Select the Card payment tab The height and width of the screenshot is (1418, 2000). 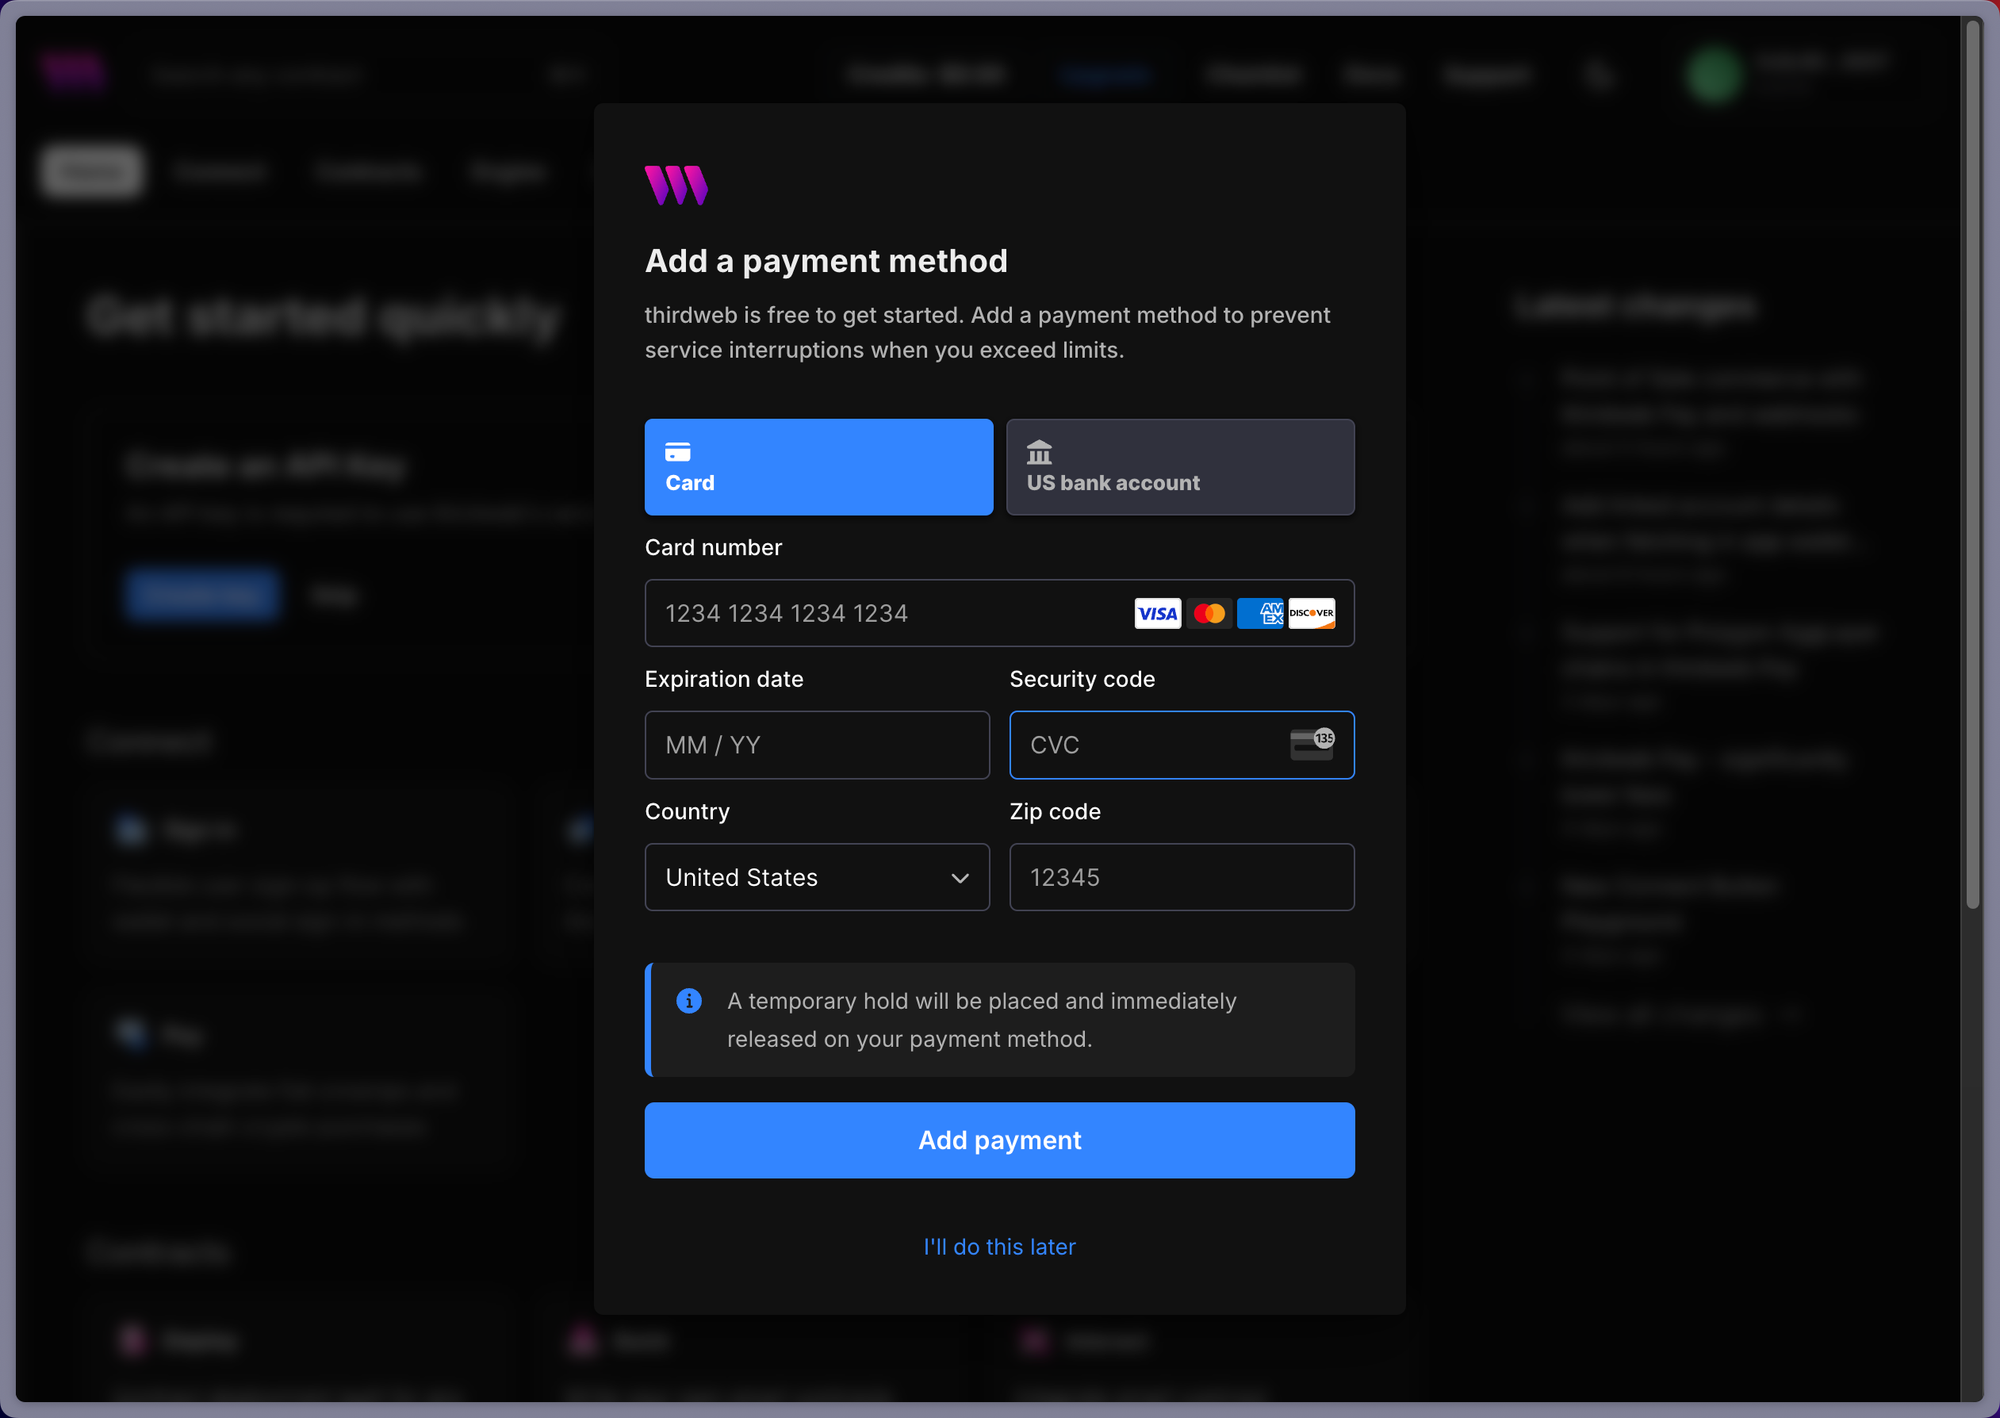[818, 467]
